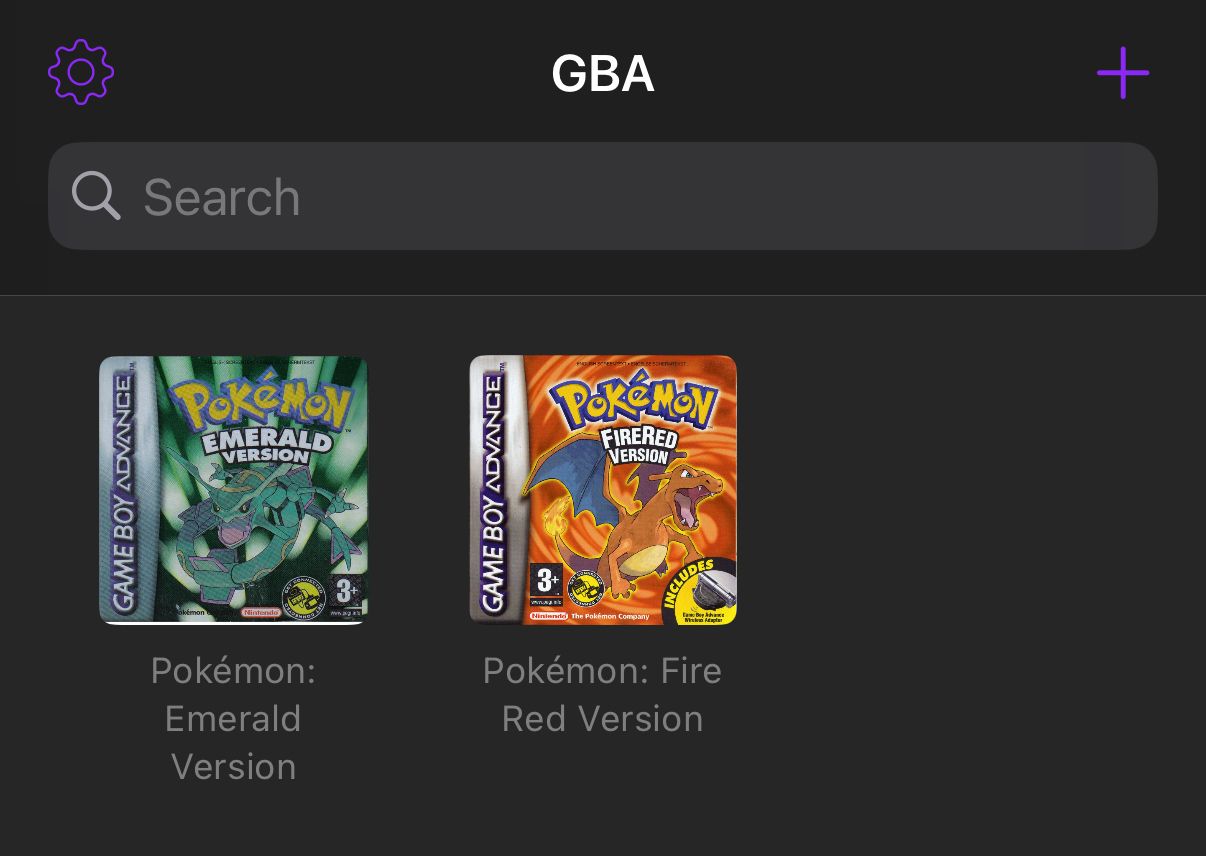Screen dimensions: 1206x856
Task: Select the GBA system title at top center
Action: [x=603, y=73]
